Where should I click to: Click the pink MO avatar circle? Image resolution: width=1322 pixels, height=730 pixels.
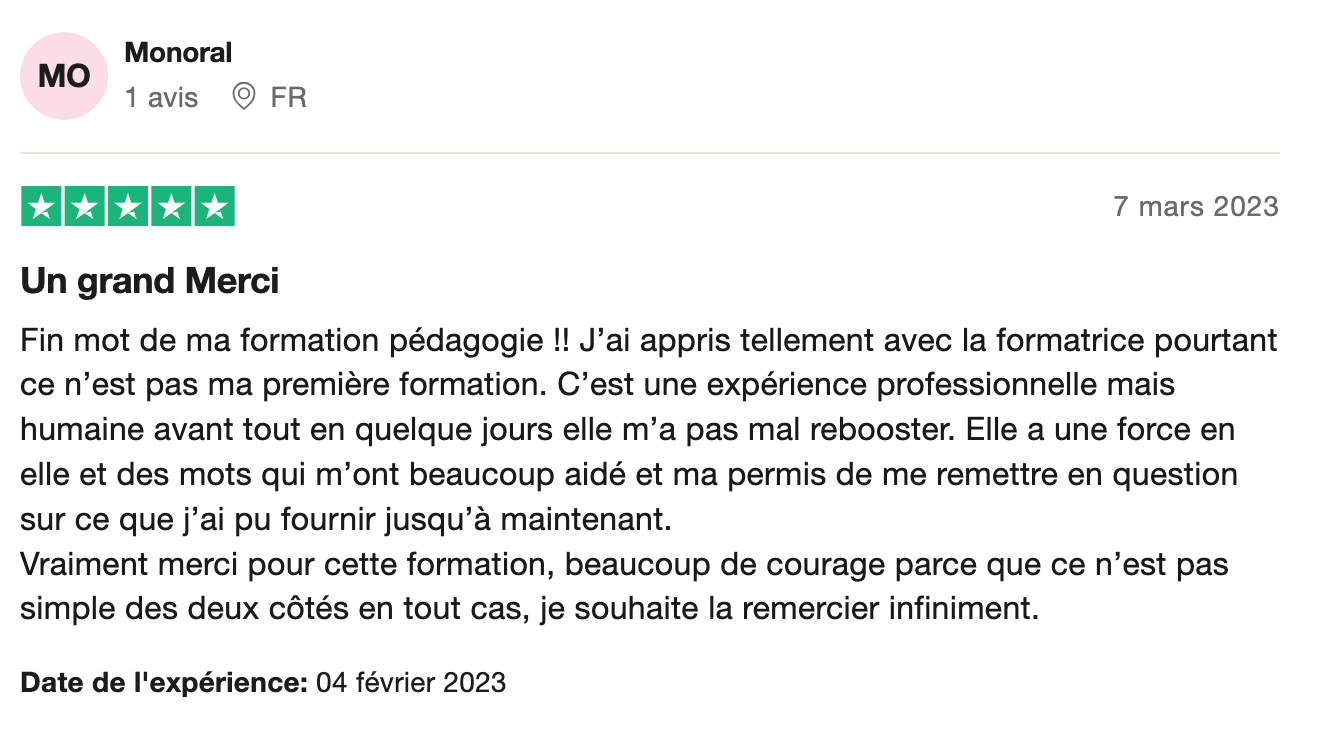click(64, 76)
